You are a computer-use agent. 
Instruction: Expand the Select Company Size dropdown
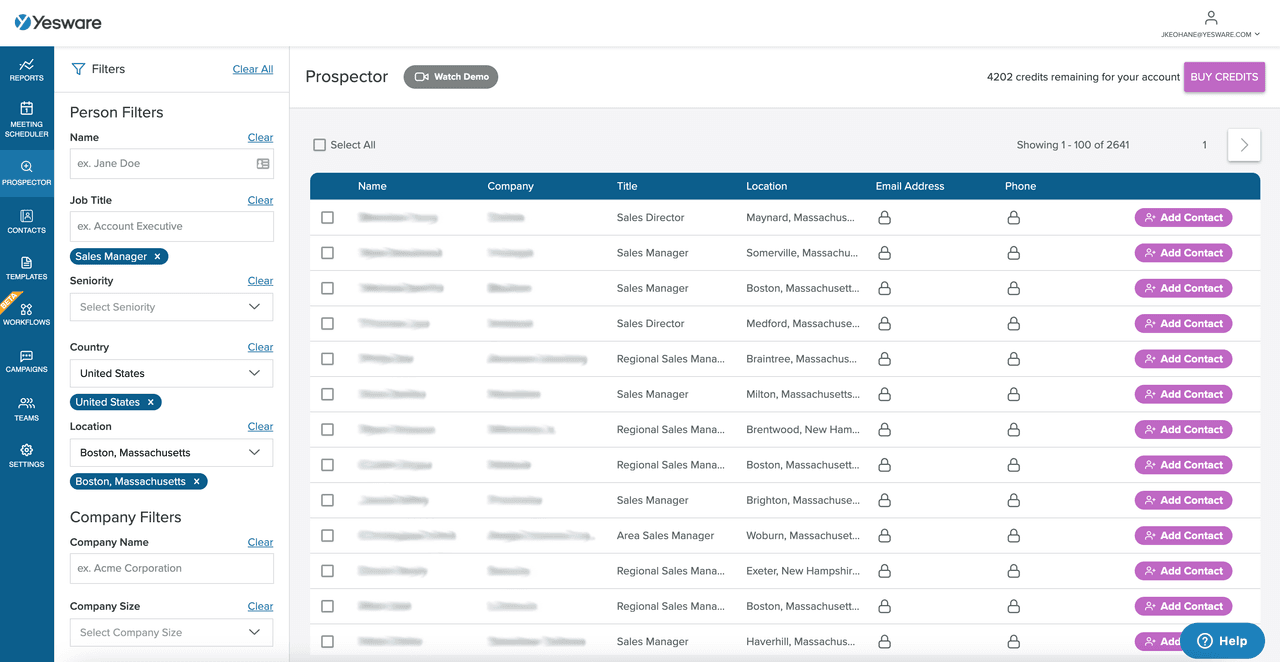[171, 632]
